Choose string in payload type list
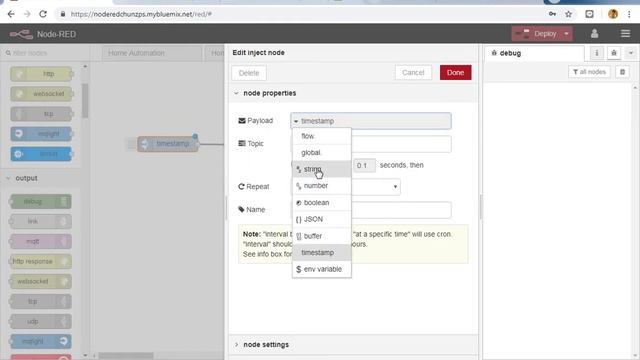640x360 pixels. 322,169
